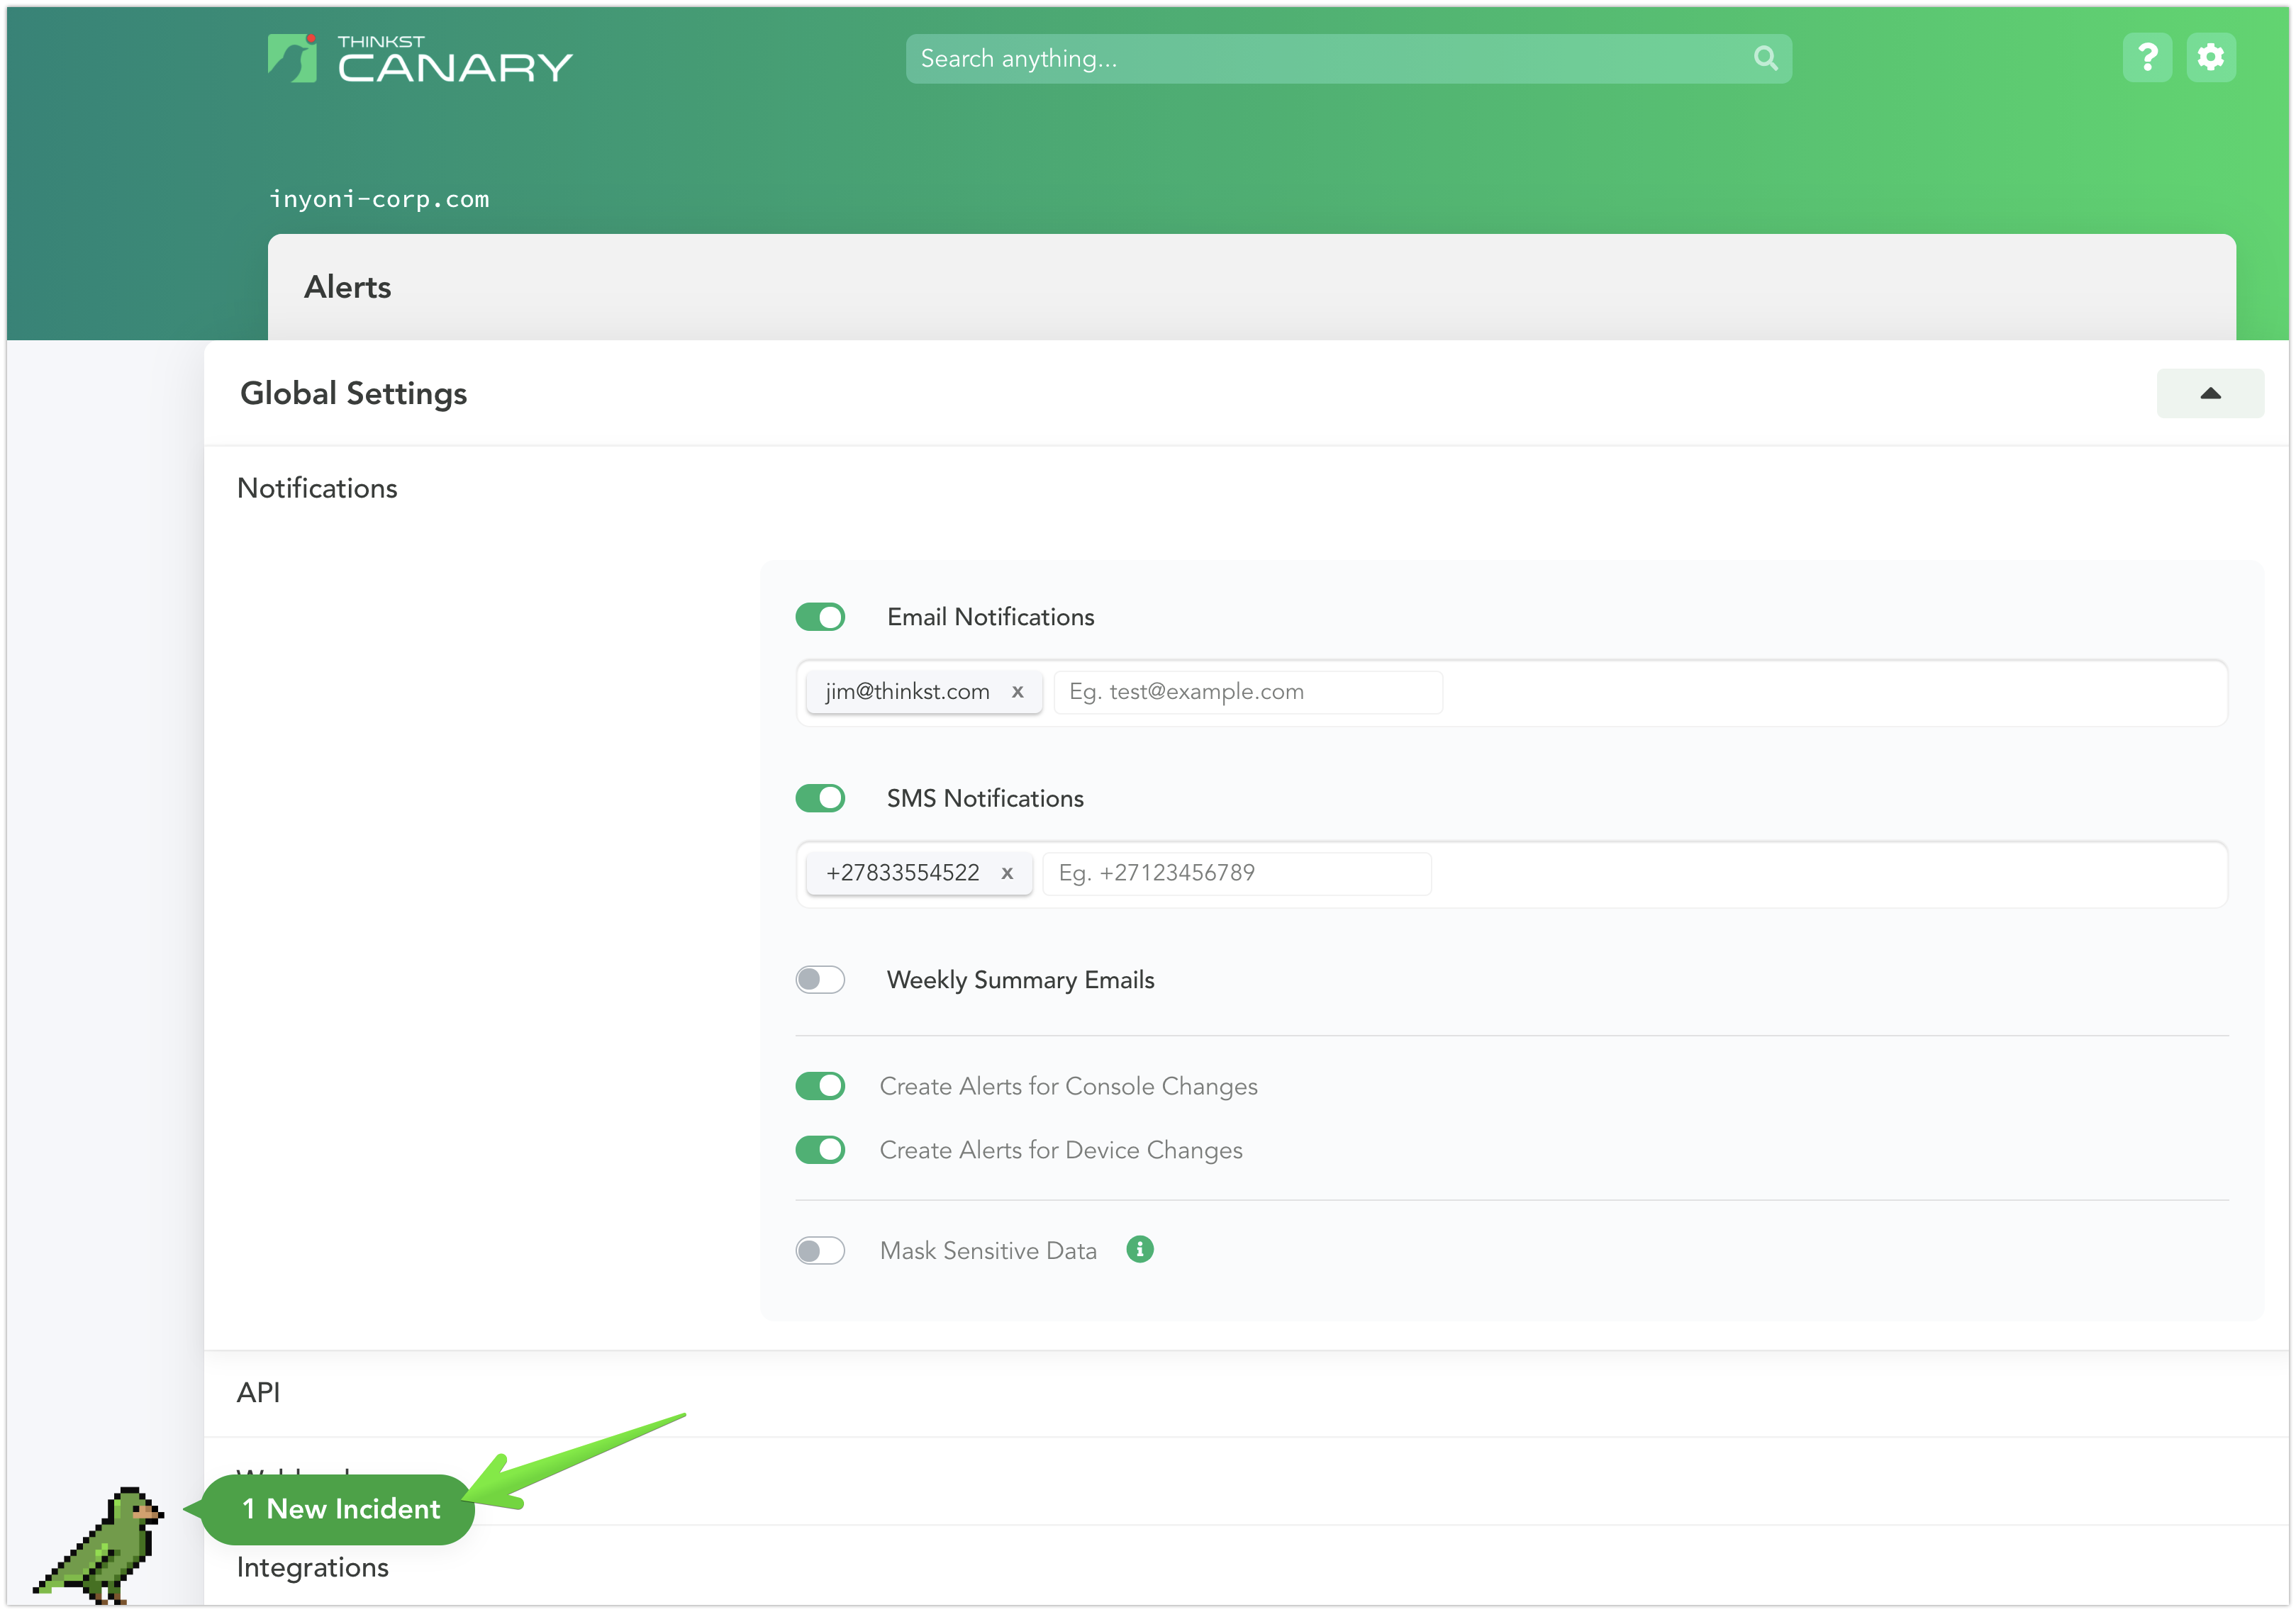This screenshot has width=2296, height=1612.
Task: Click the jim@thinkst.com email tag
Action: [x=924, y=692]
